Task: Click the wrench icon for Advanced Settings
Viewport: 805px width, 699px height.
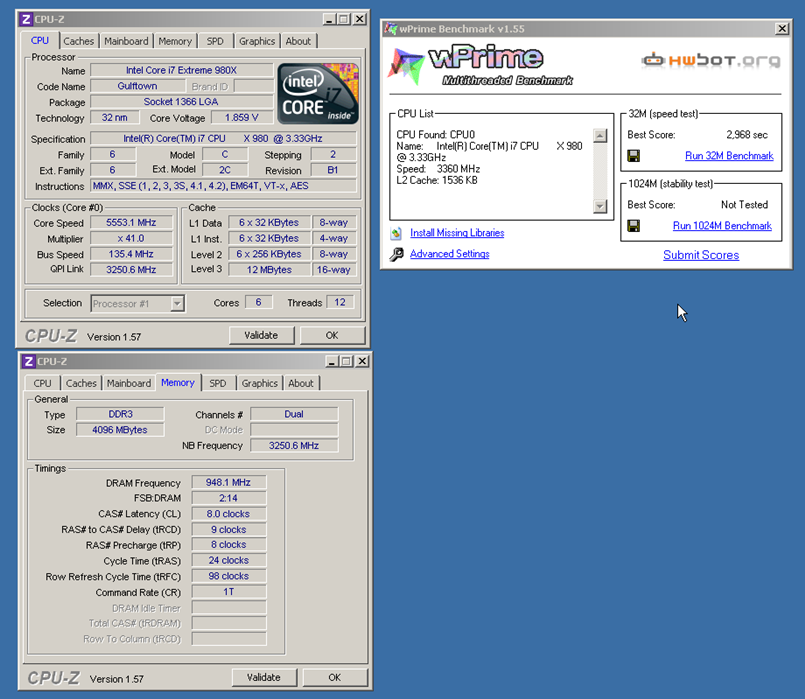Action: [396, 254]
